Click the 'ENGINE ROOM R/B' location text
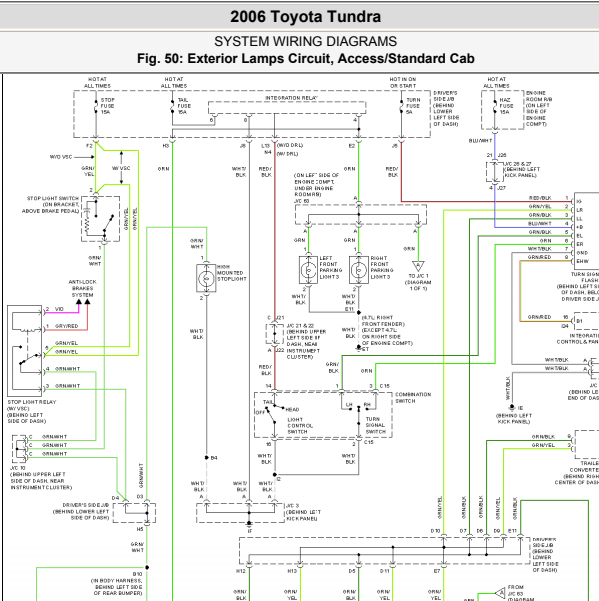The width and height of the screenshot is (599, 601). pos(538,108)
